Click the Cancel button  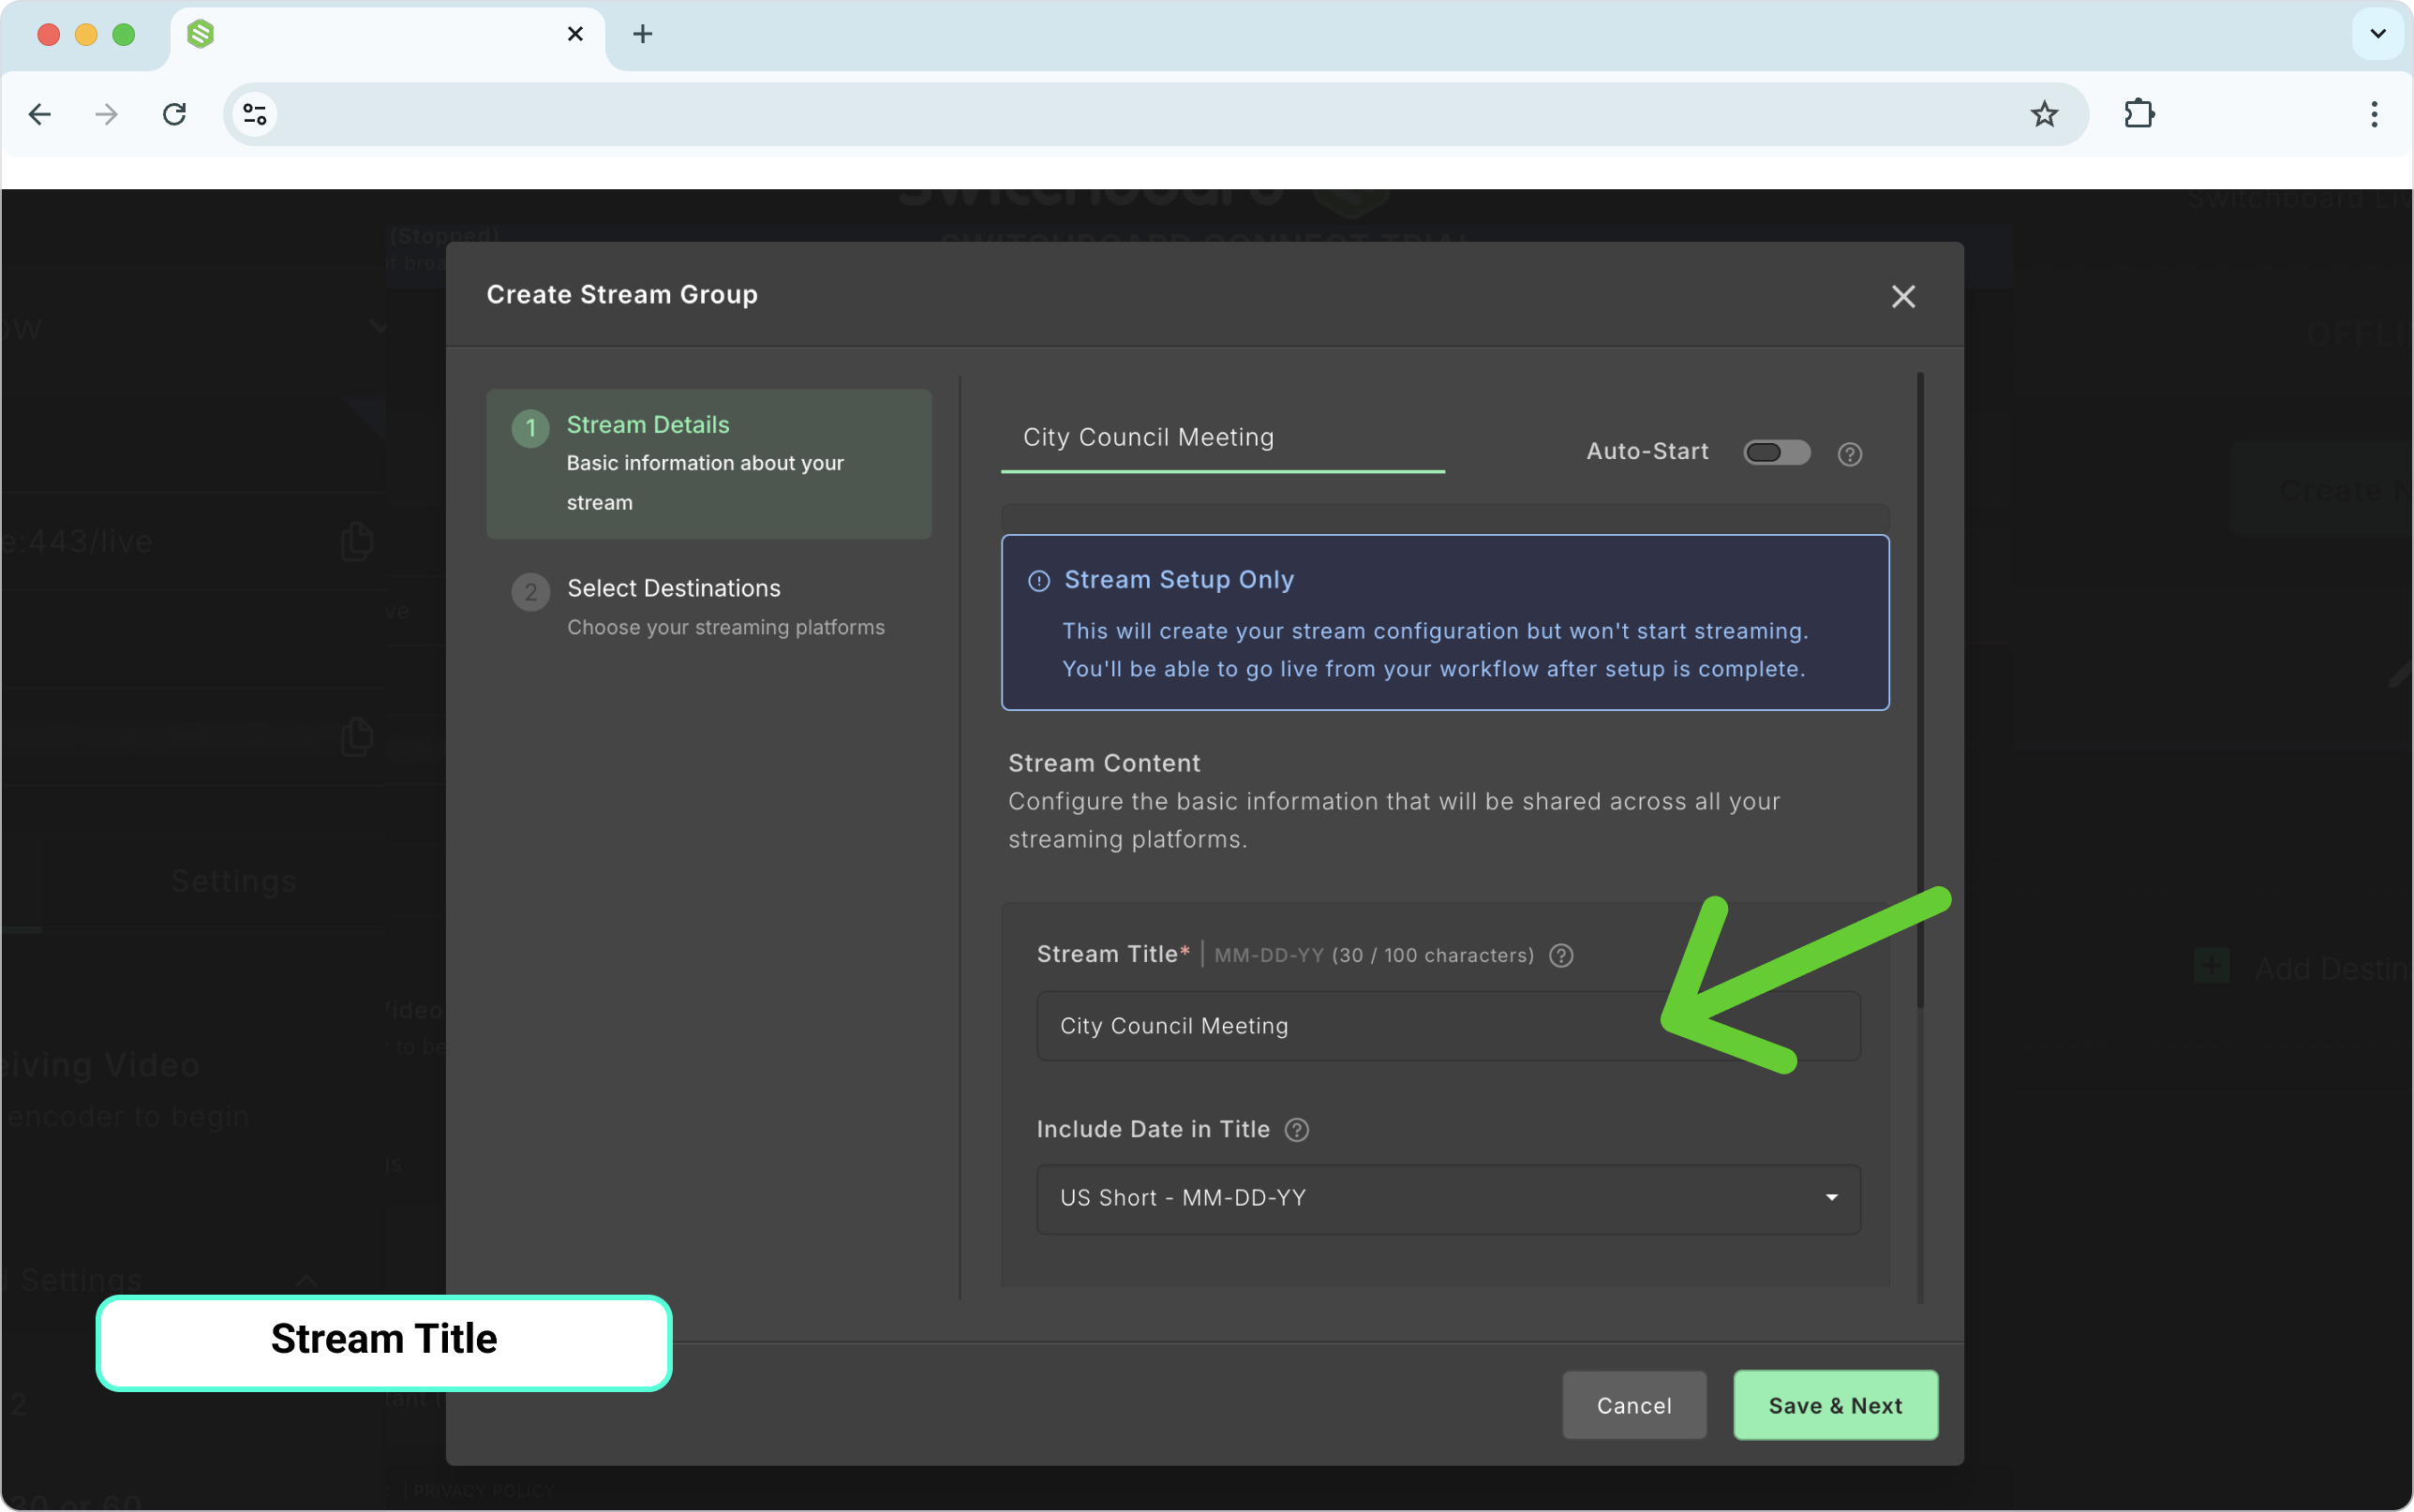click(x=1633, y=1404)
